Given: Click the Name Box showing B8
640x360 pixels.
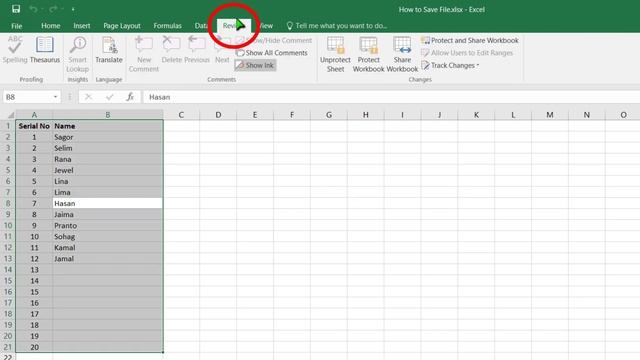Looking at the screenshot, I should (x=27, y=97).
